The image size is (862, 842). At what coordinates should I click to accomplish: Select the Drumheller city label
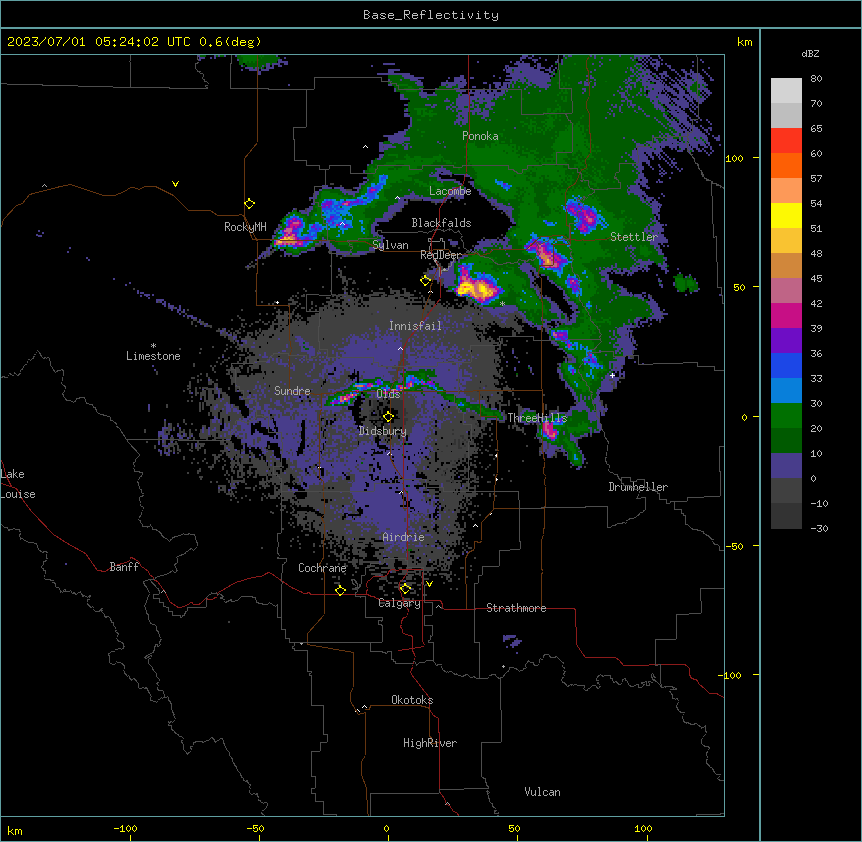[x=638, y=487]
